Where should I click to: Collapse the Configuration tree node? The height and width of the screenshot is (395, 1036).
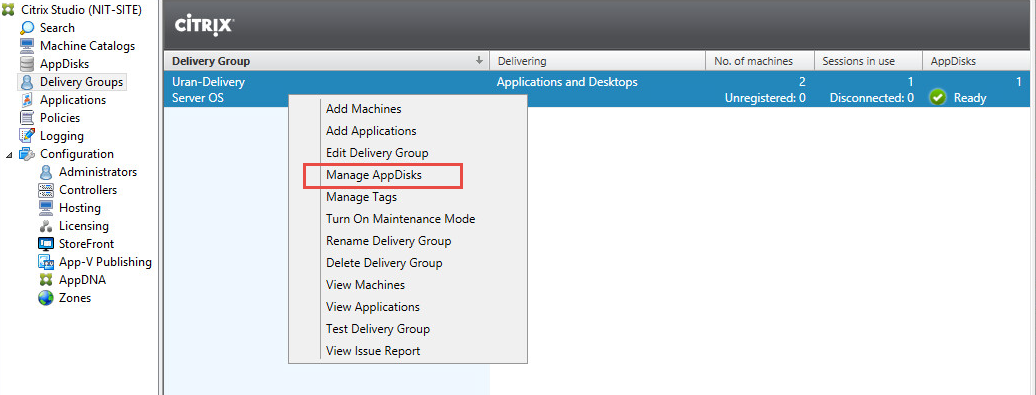[8, 155]
